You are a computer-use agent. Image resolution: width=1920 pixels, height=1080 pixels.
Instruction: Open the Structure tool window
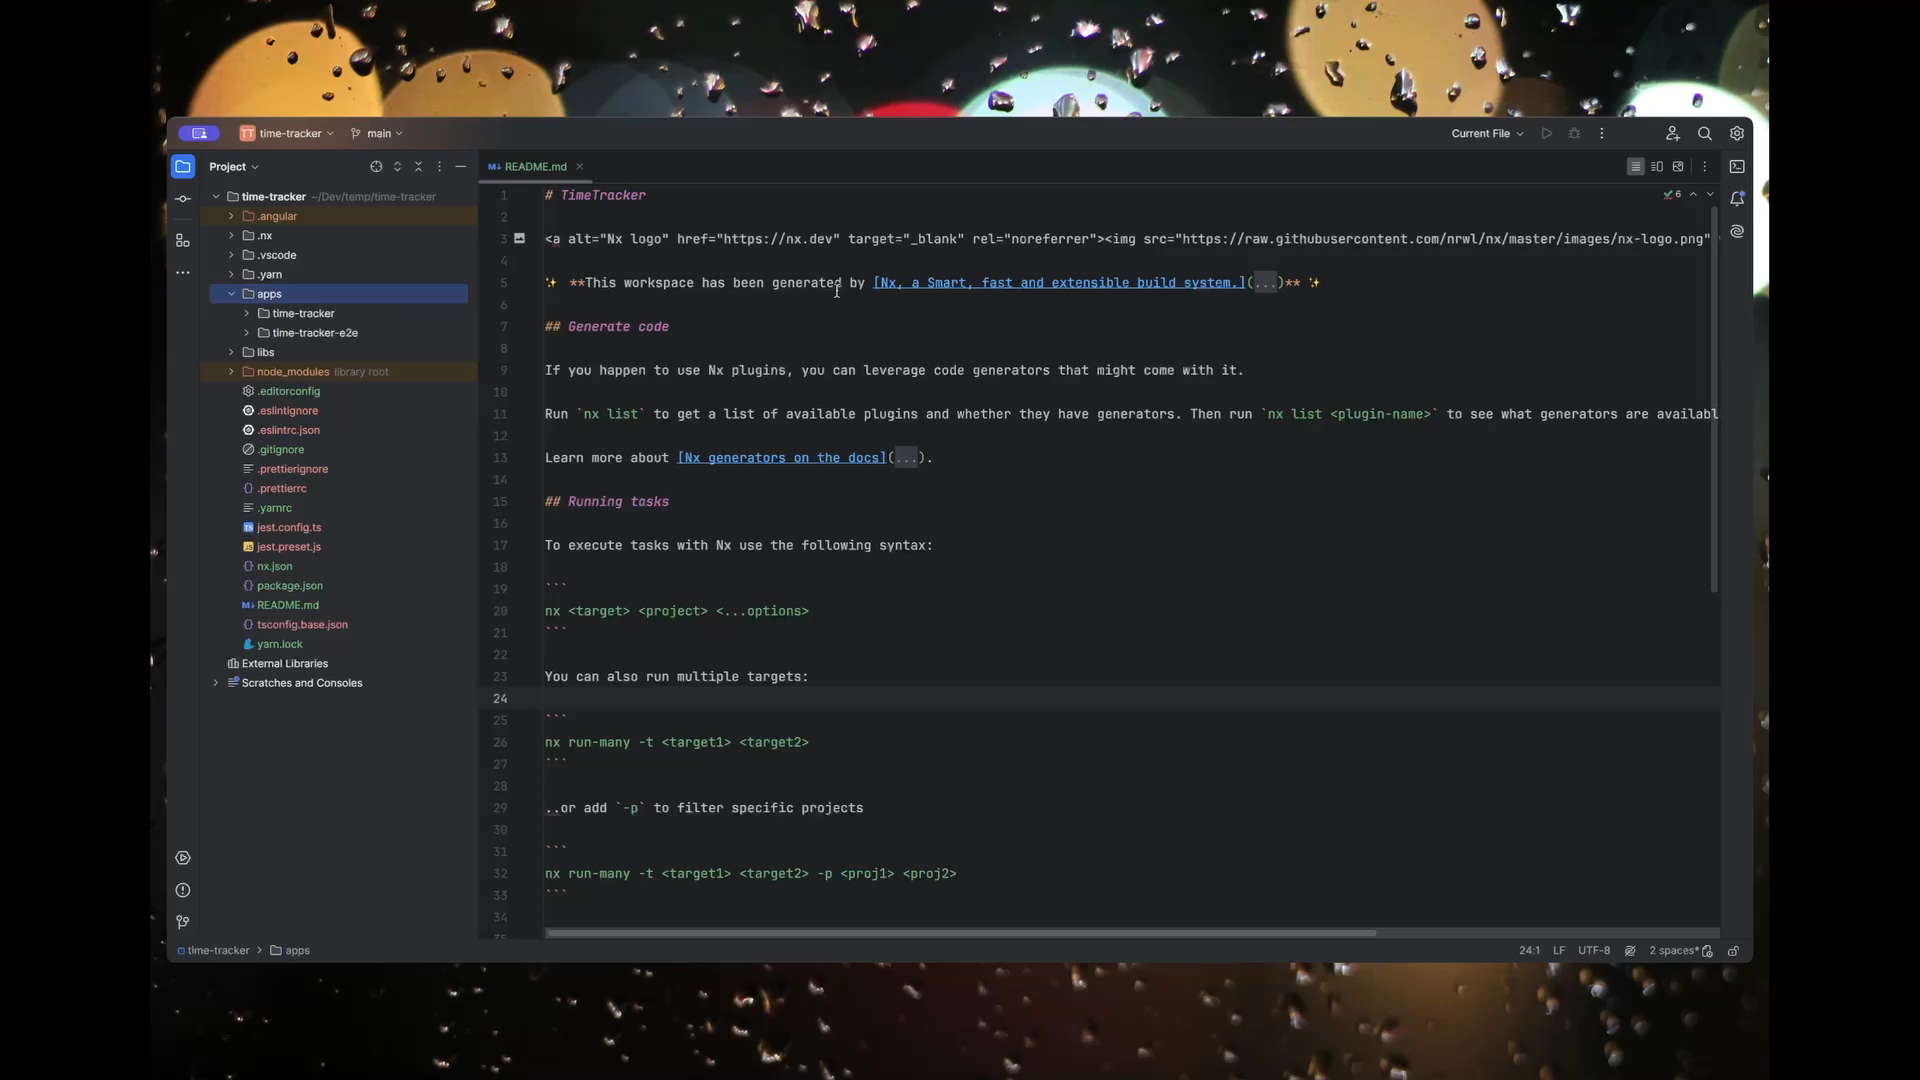coord(182,240)
